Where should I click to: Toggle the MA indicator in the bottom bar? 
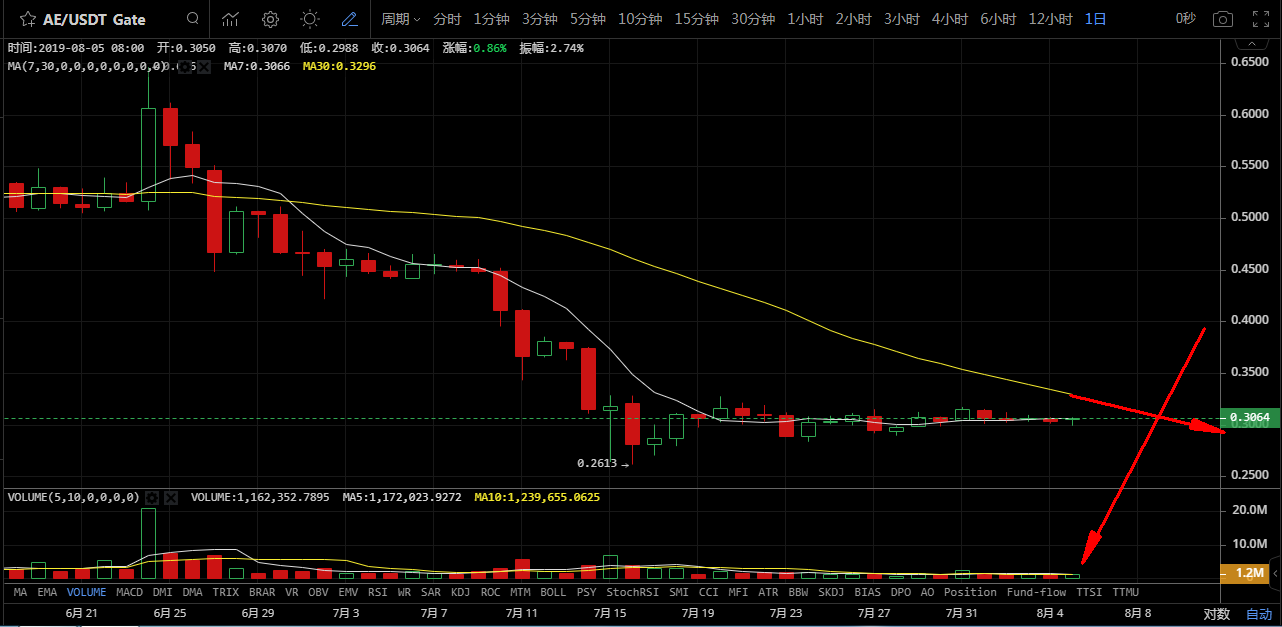coord(21,592)
